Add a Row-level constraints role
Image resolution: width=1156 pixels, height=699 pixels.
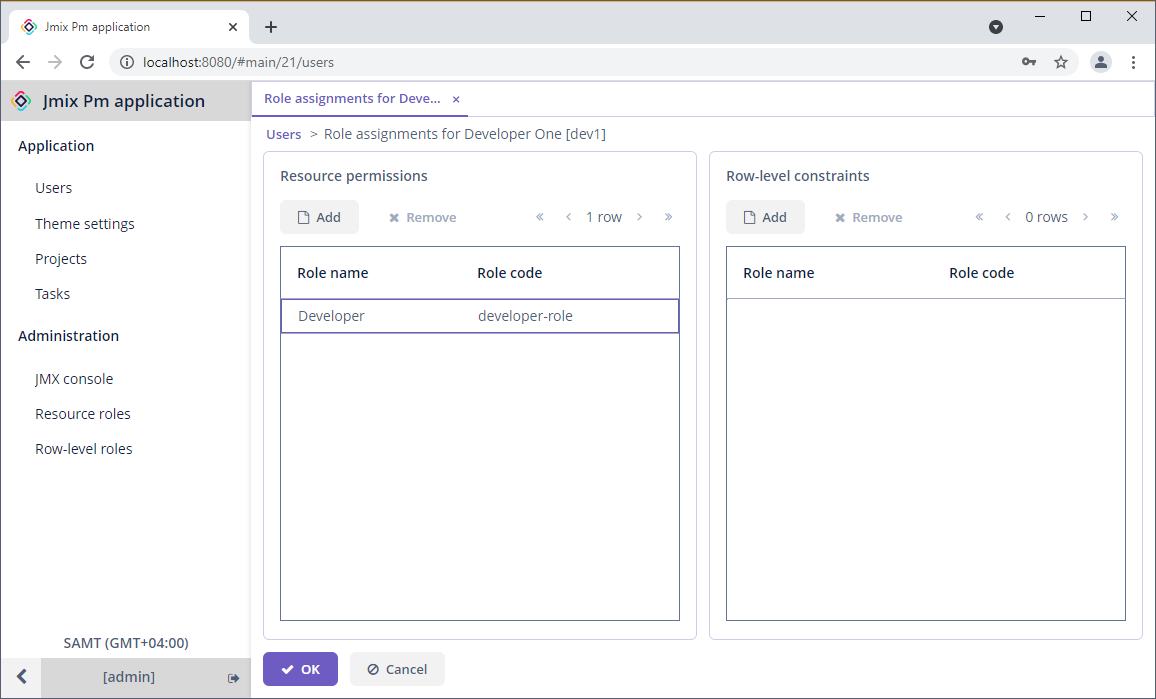[x=765, y=217]
